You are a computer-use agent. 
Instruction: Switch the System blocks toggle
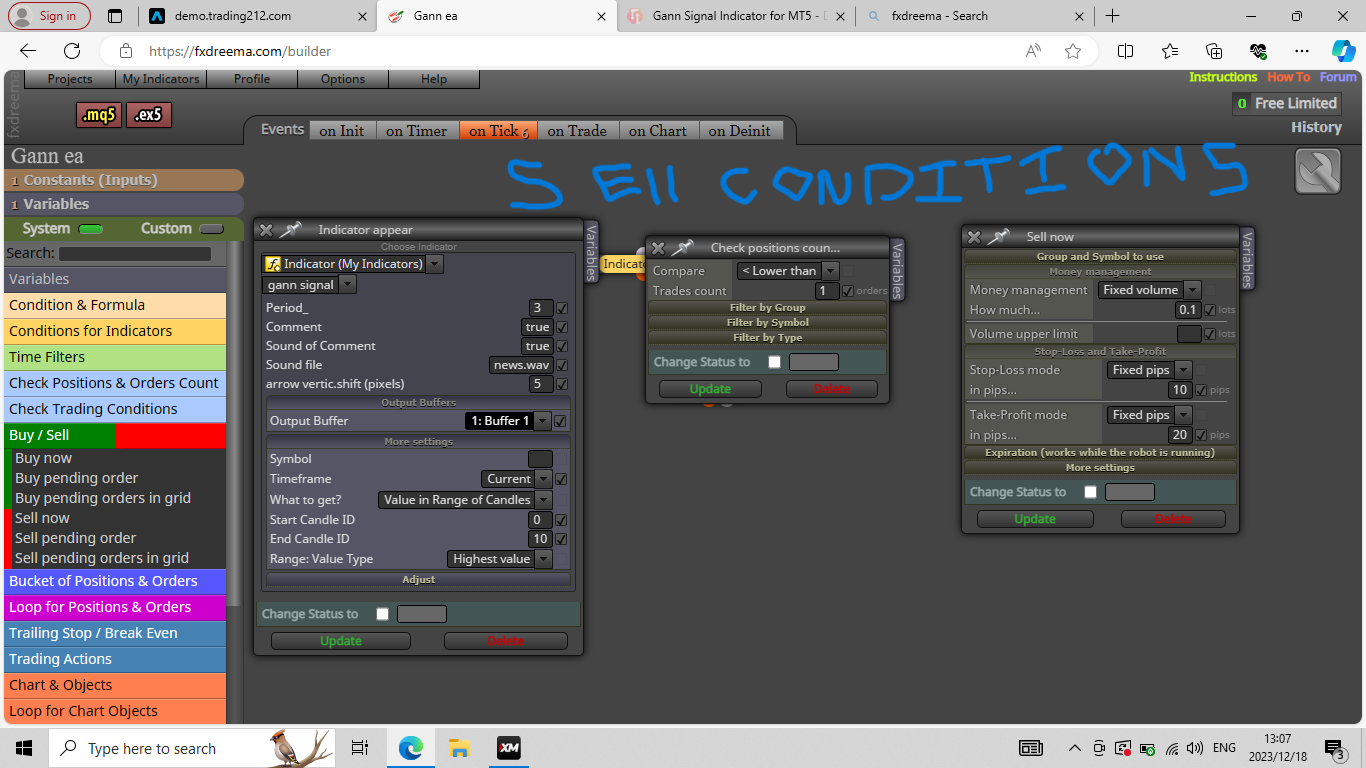pyautogui.click(x=91, y=229)
